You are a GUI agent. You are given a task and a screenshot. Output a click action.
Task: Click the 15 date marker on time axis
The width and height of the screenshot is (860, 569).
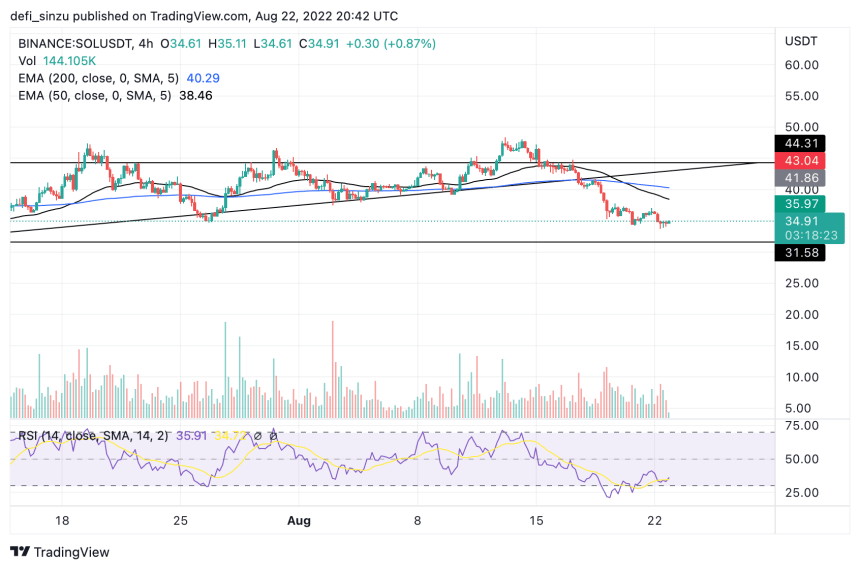[x=536, y=520]
